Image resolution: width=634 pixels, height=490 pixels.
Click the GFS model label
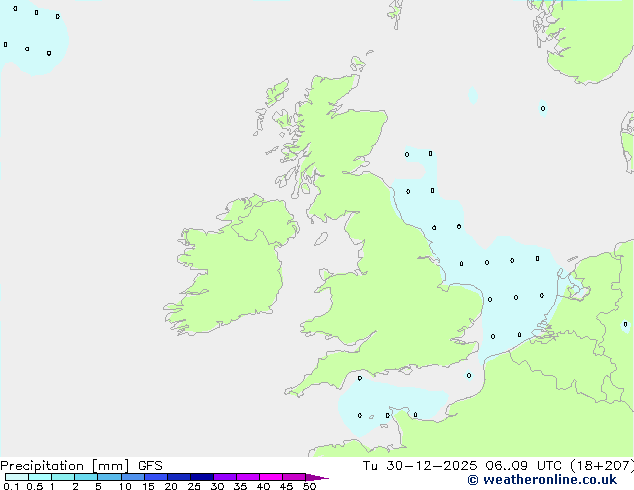click(150, 466)
